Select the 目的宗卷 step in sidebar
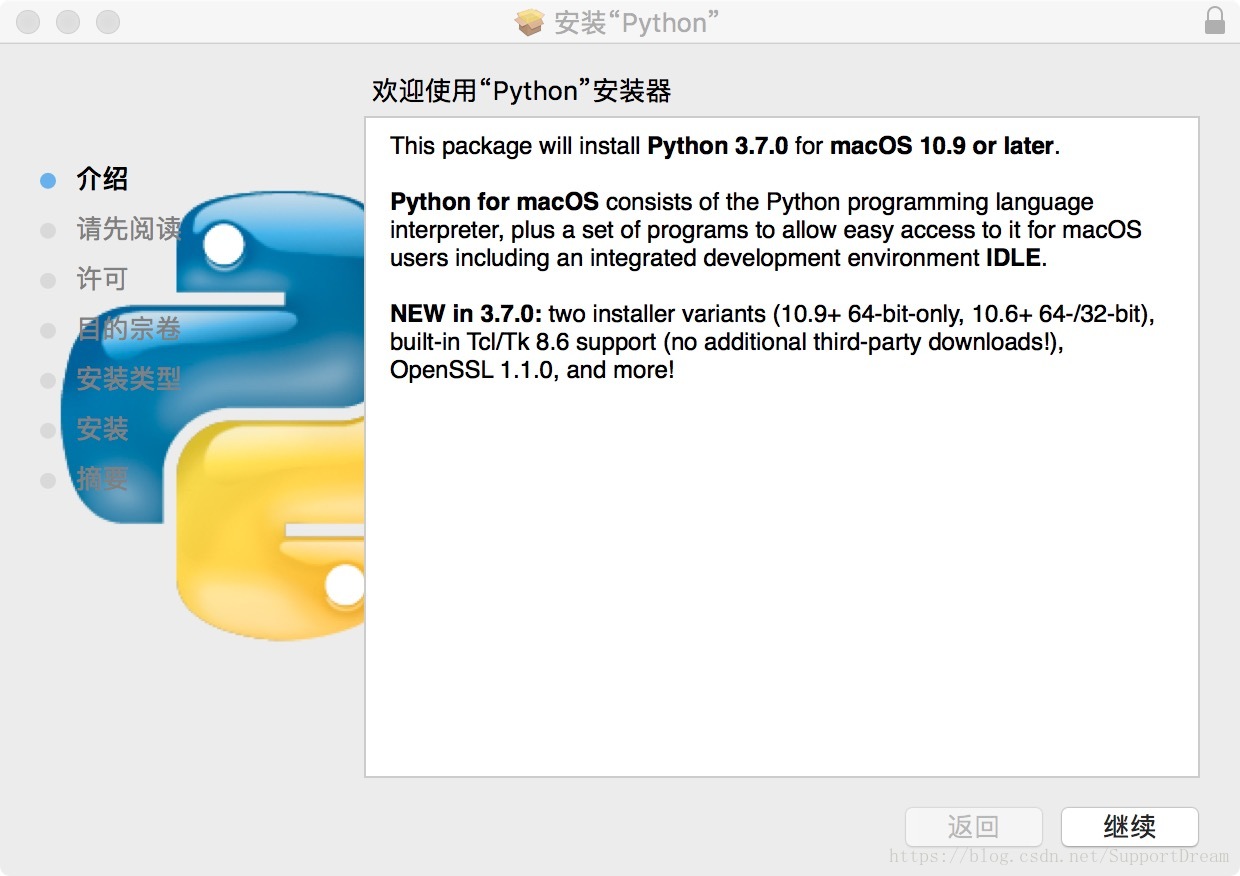 pyautogui.click(x=129, y=329)
